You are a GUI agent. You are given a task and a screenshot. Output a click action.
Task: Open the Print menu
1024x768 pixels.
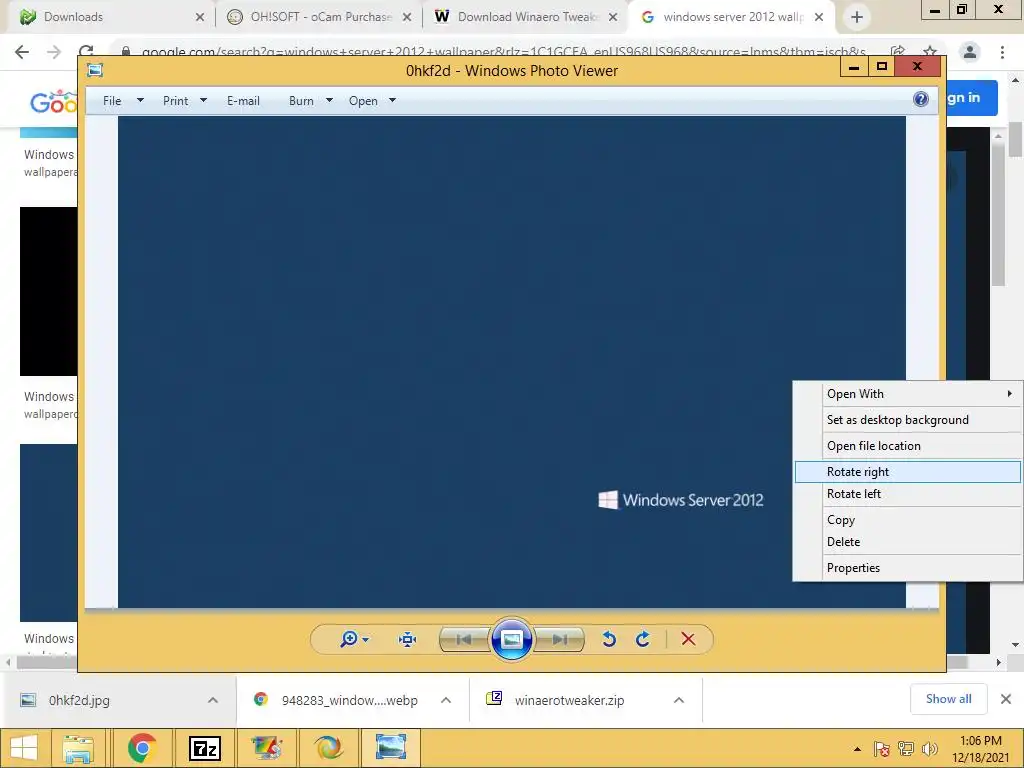pyautogui.click(x=175, y=101)
